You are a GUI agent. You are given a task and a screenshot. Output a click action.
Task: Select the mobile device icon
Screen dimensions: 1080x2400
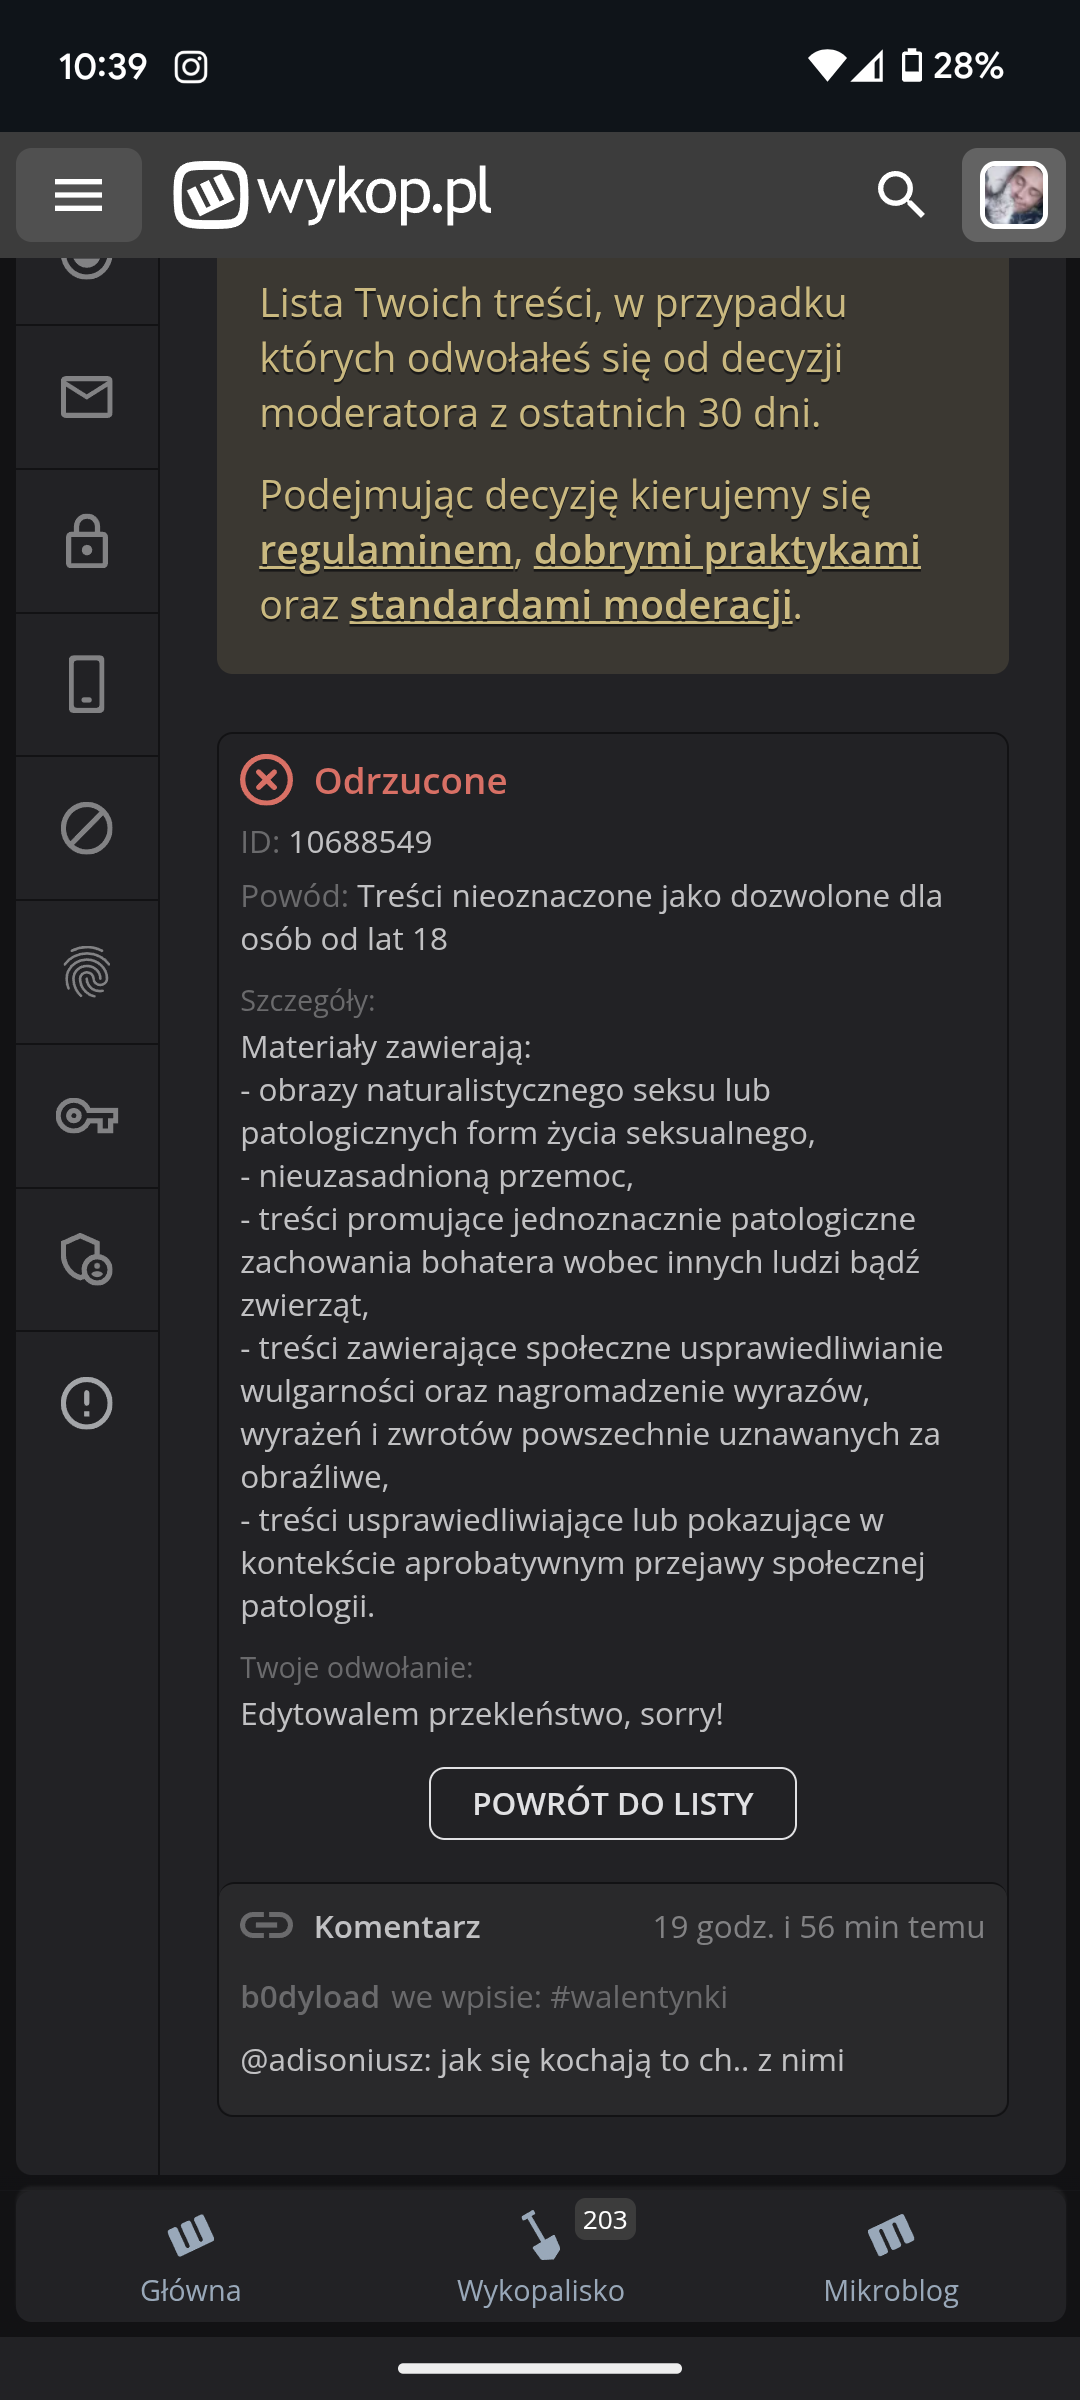coord(87,685)
